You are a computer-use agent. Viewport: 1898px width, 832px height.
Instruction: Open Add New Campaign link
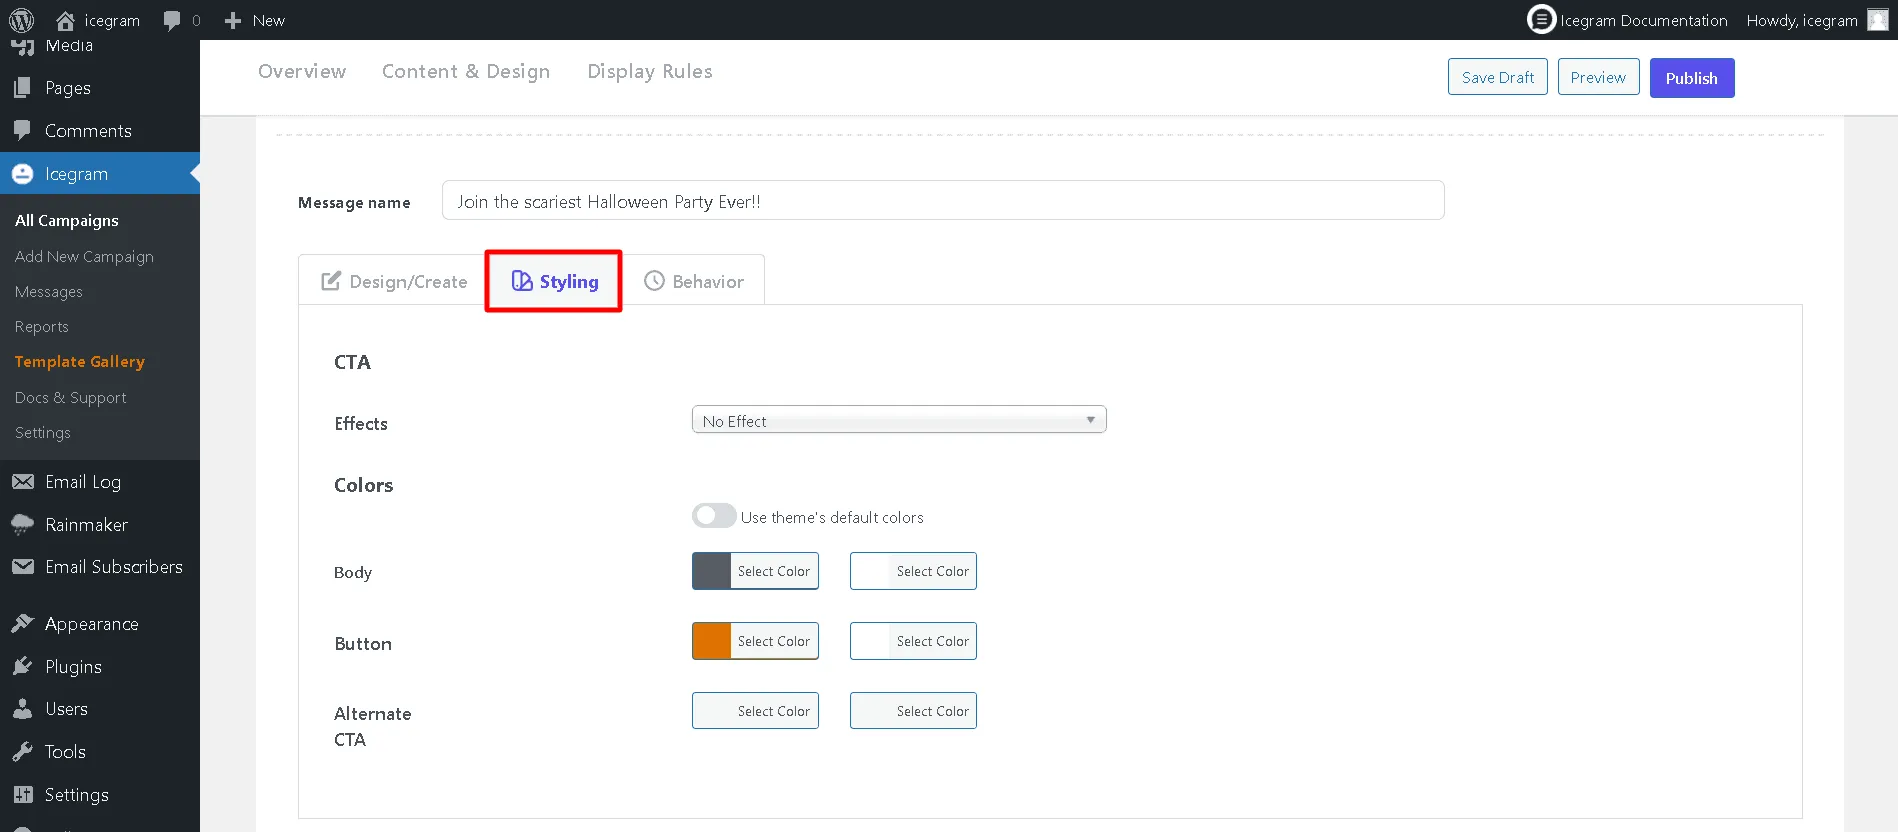tap(84, 257)
